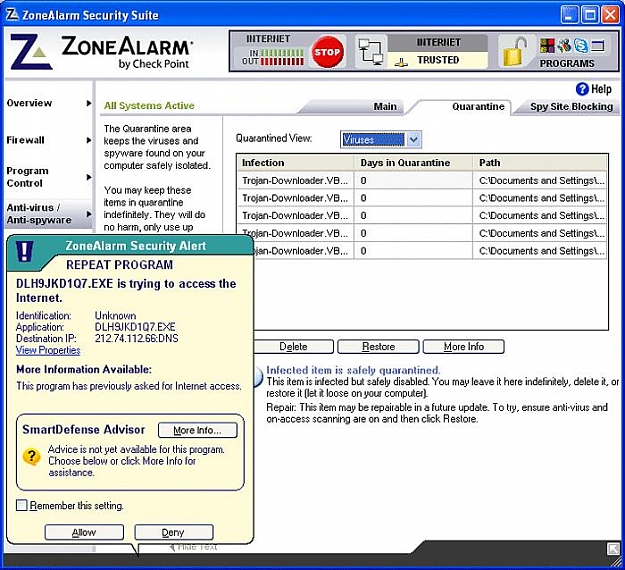Image resolution: width=625 pixels, height=570 pixels.
Task: Click the More Info button below quarantine list
Action: click(x=464, y=346)
